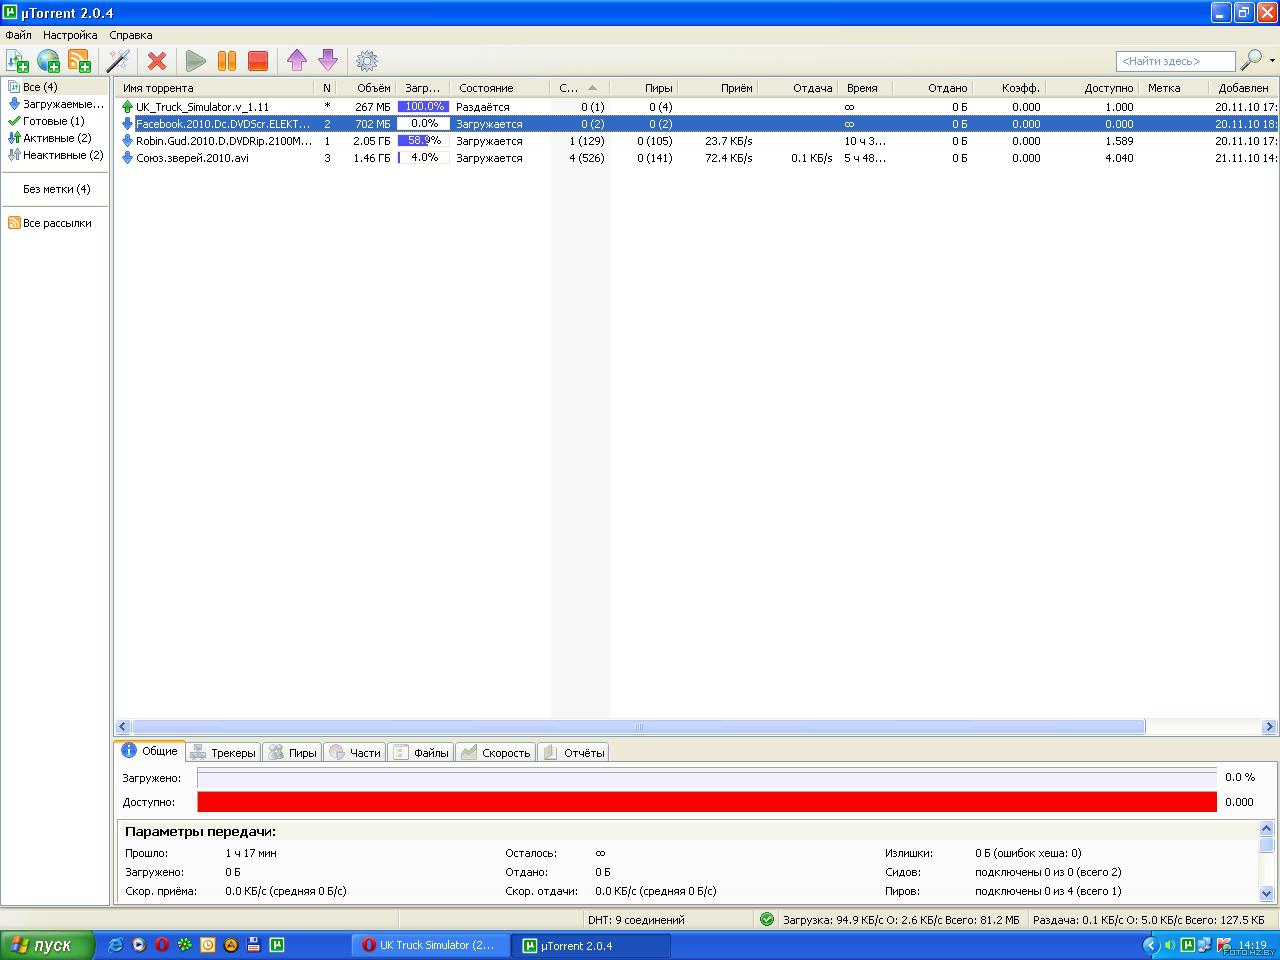Switch to 'UK Truck Simulator' Opera taskbar window
The height and width of the screenshot is (960, 1280).
tap(431, 945)
